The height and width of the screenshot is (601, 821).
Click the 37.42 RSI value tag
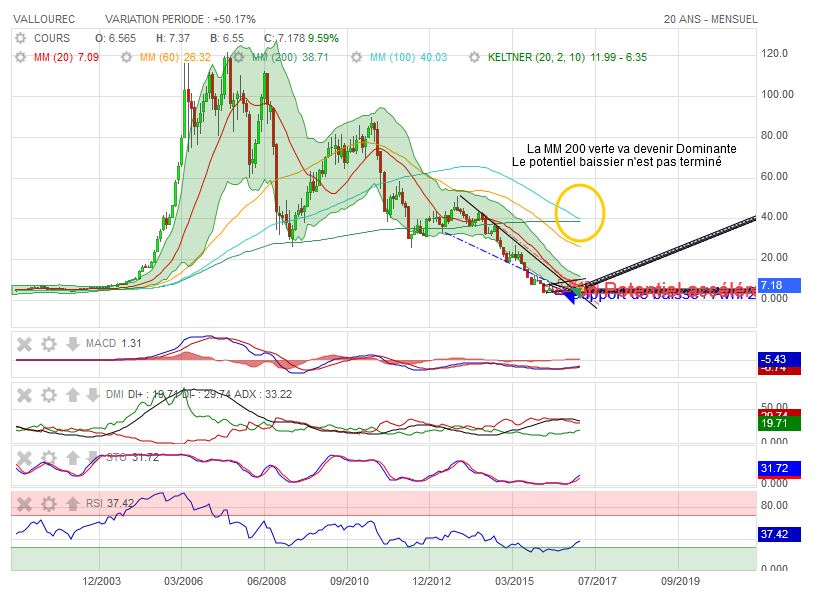point(779,535)
